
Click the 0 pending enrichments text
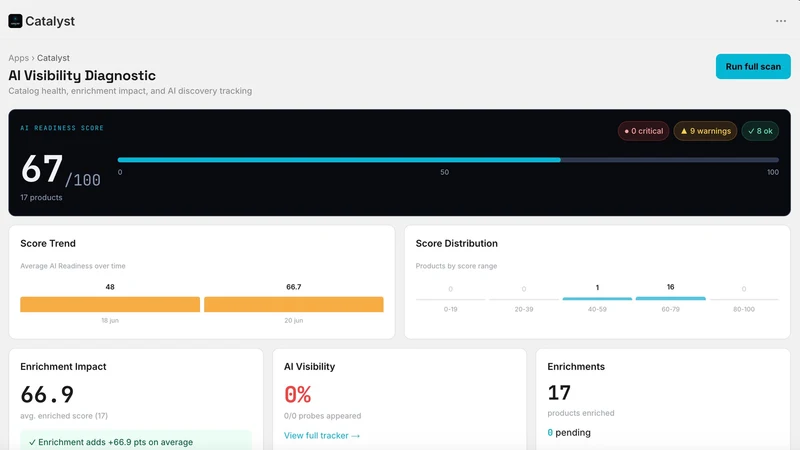coord(569,433)
